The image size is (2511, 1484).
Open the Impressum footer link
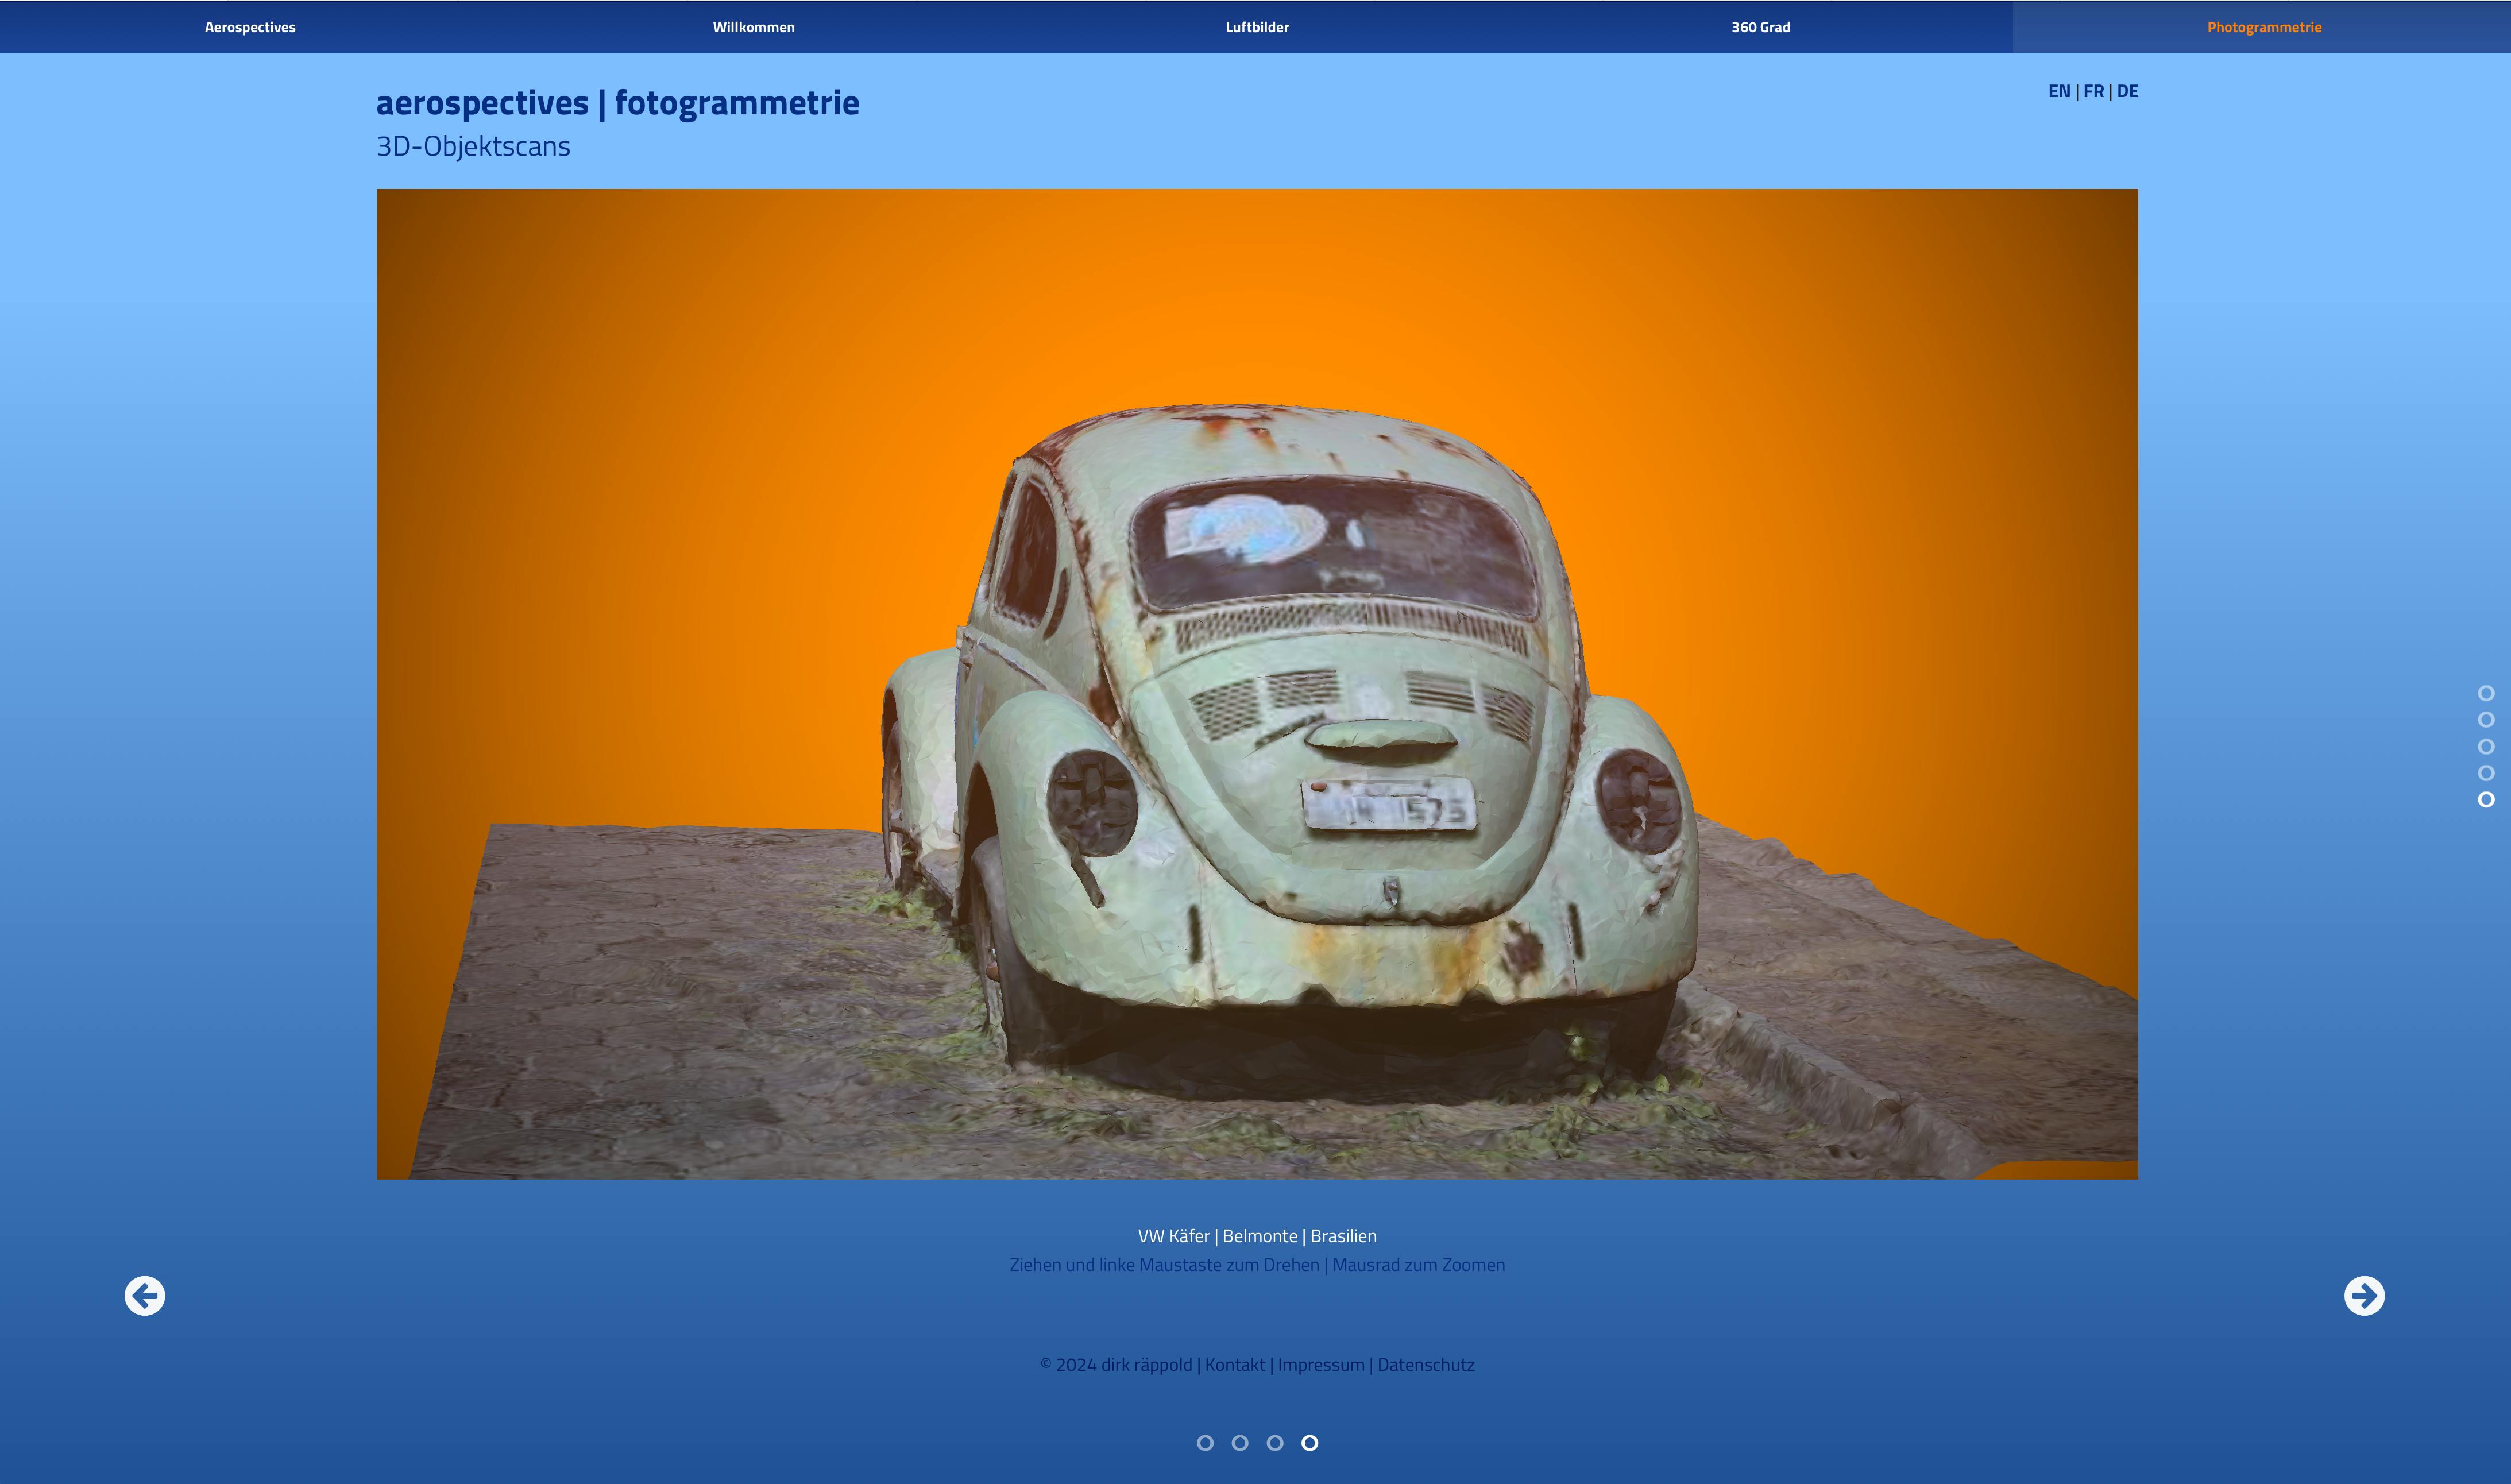(1321, 1365)
